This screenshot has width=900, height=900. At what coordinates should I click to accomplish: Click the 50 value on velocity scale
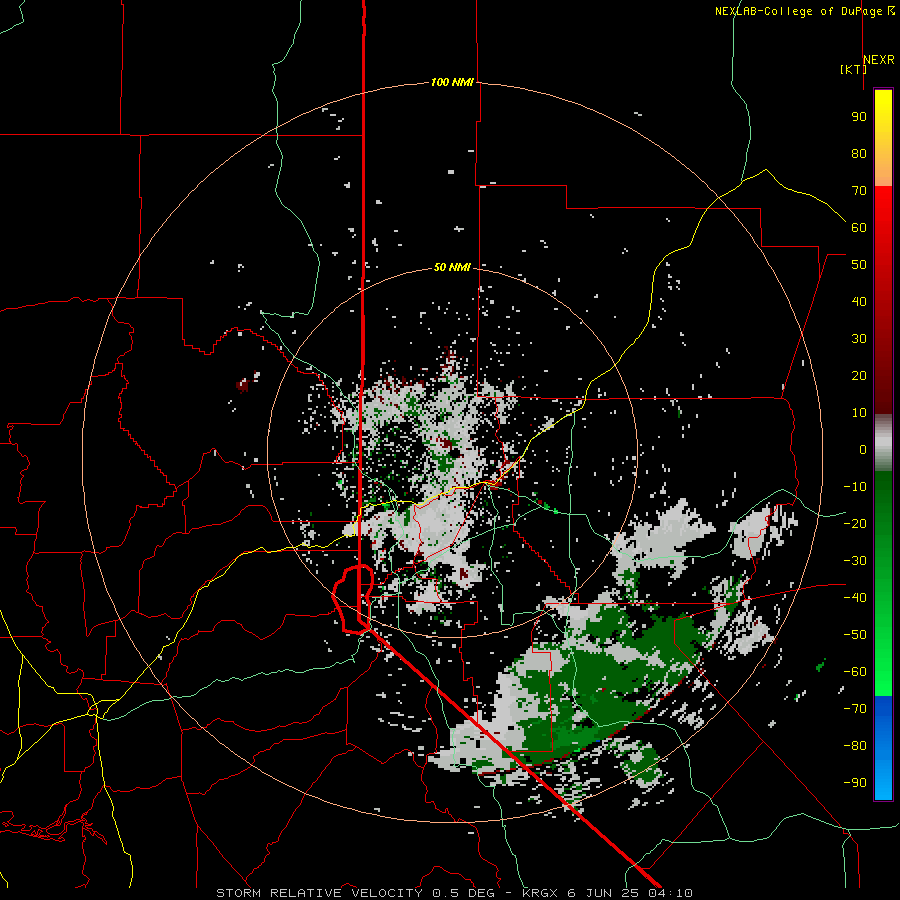(859, 265)
